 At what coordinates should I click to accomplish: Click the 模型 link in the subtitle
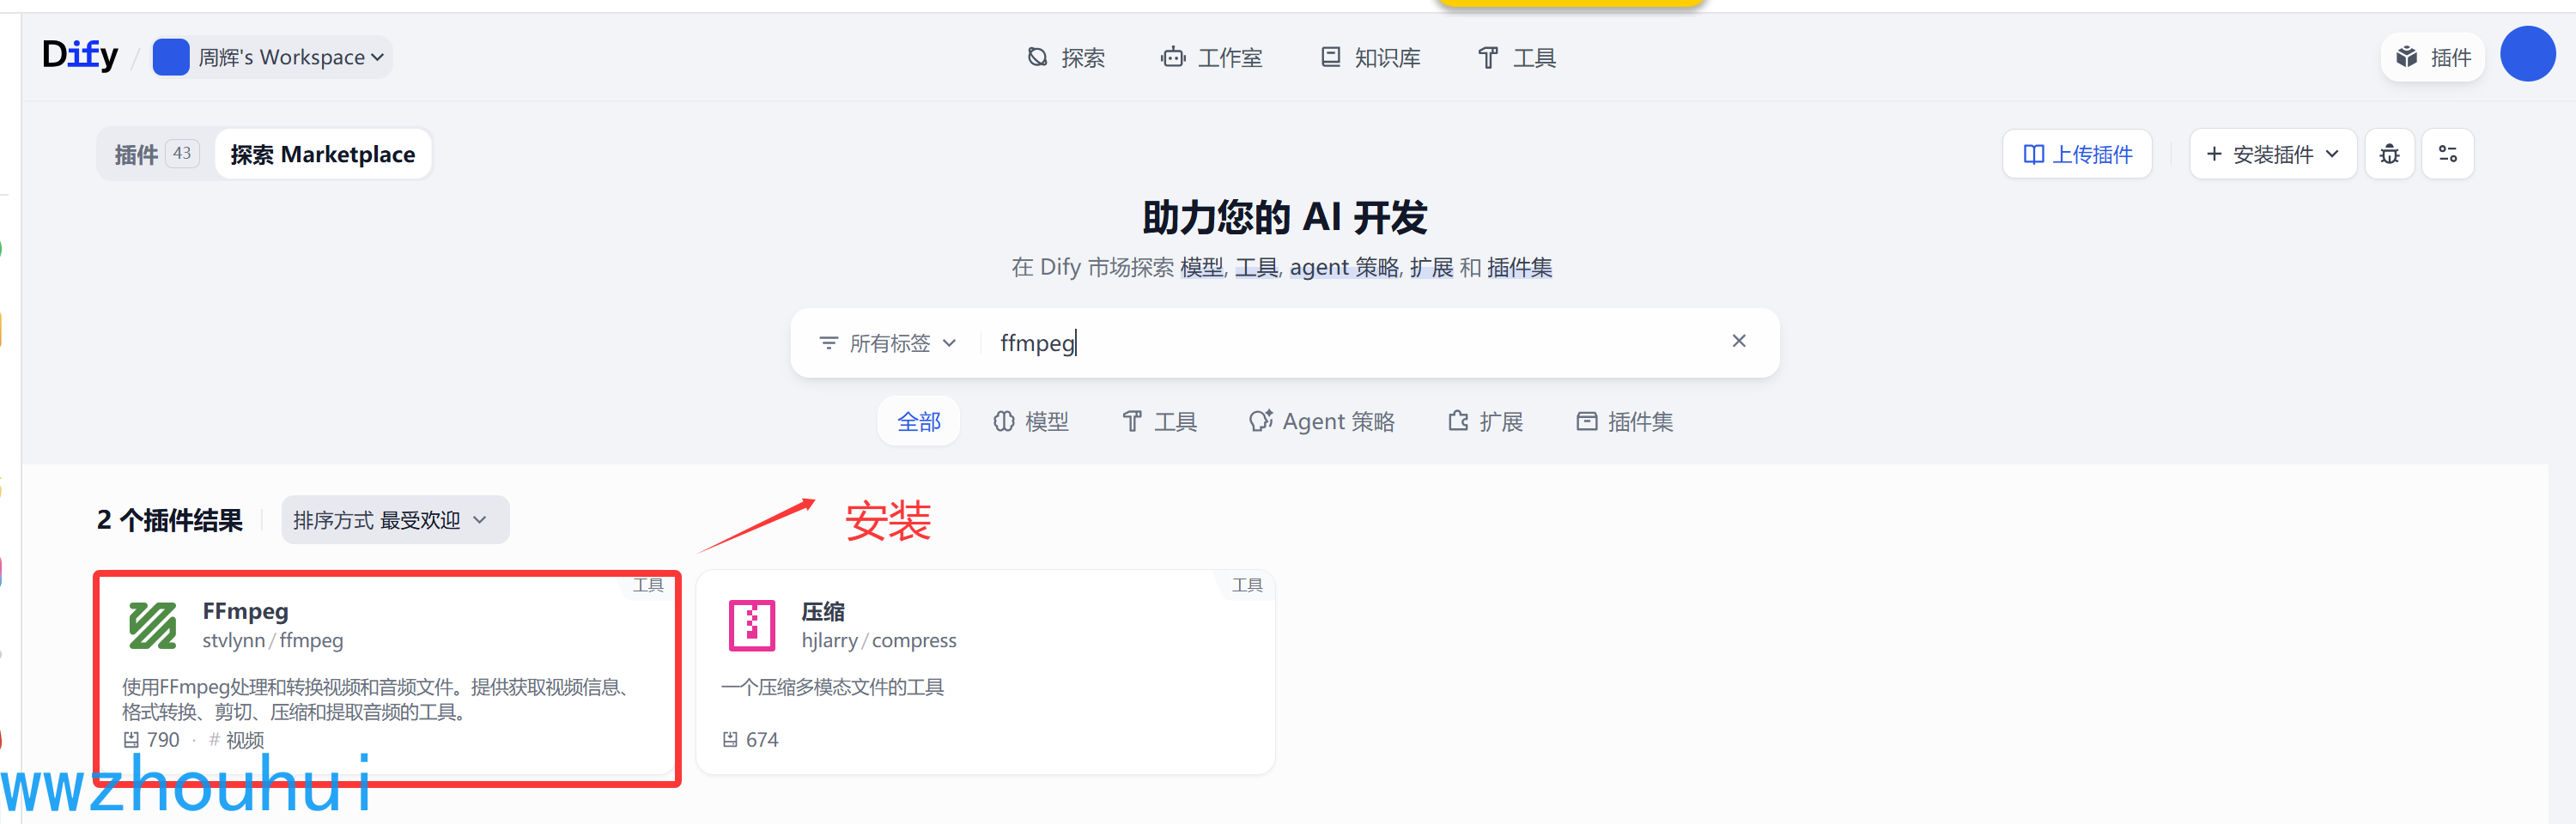click(1201, 267)
